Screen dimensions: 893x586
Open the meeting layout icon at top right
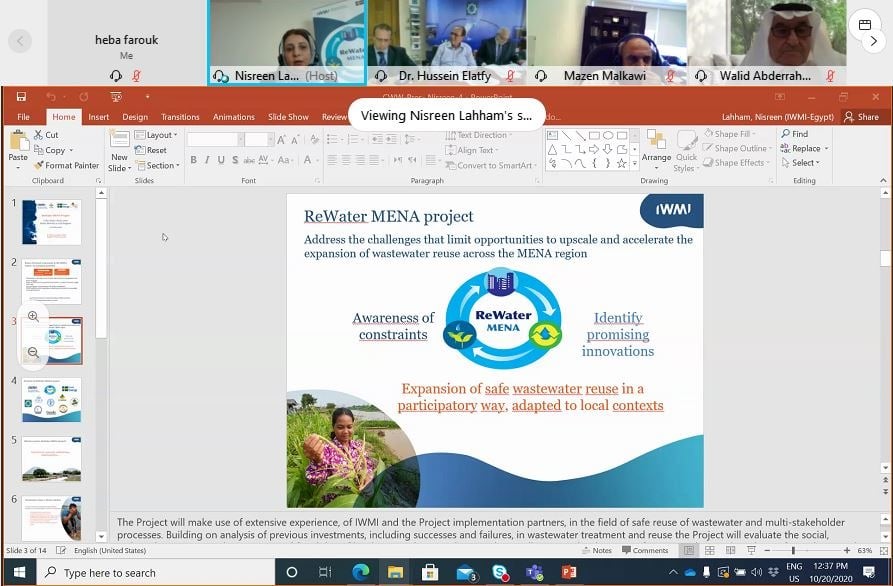[x=865, y=24]
